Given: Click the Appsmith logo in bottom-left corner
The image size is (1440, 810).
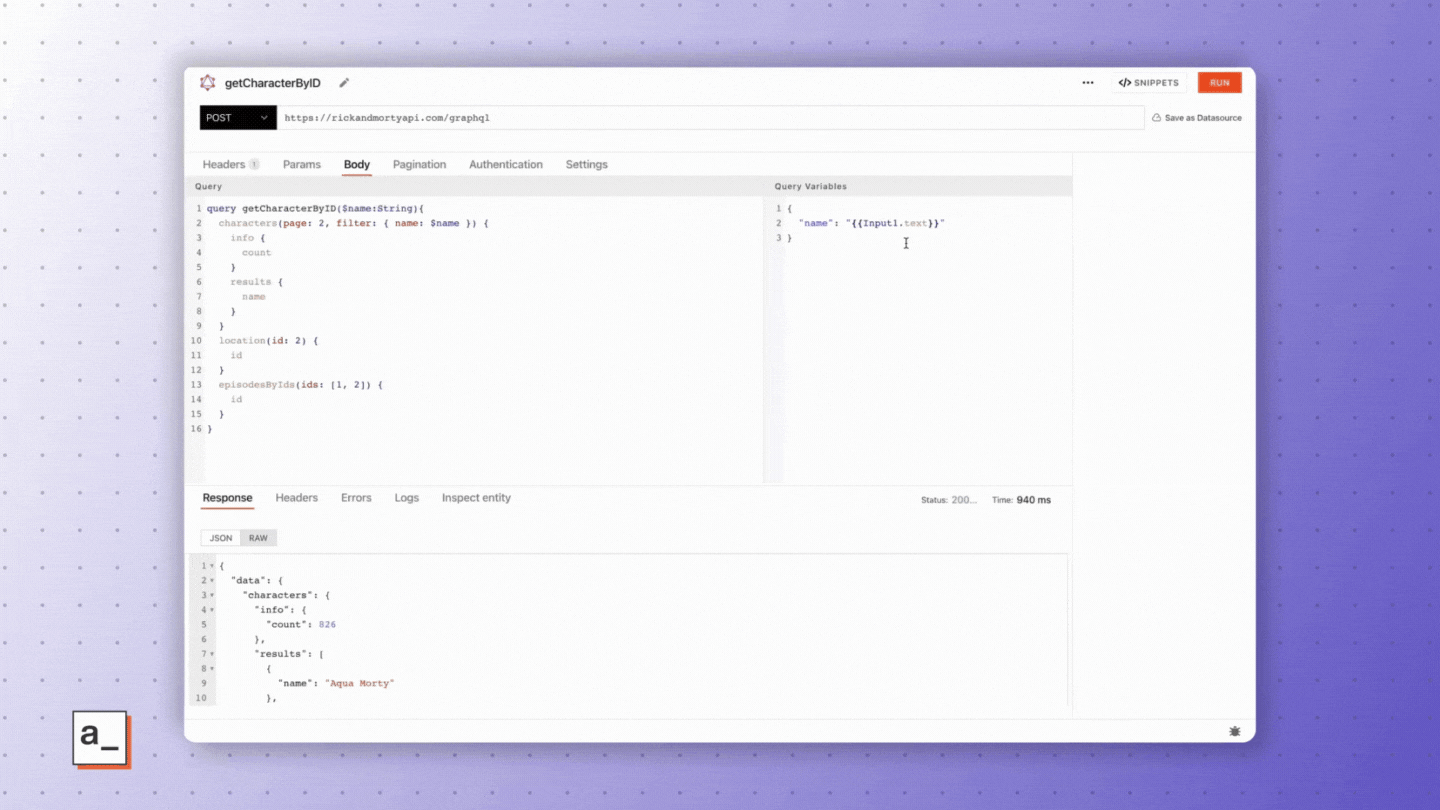Looking at the screenshot, I should tap(101, 739).
